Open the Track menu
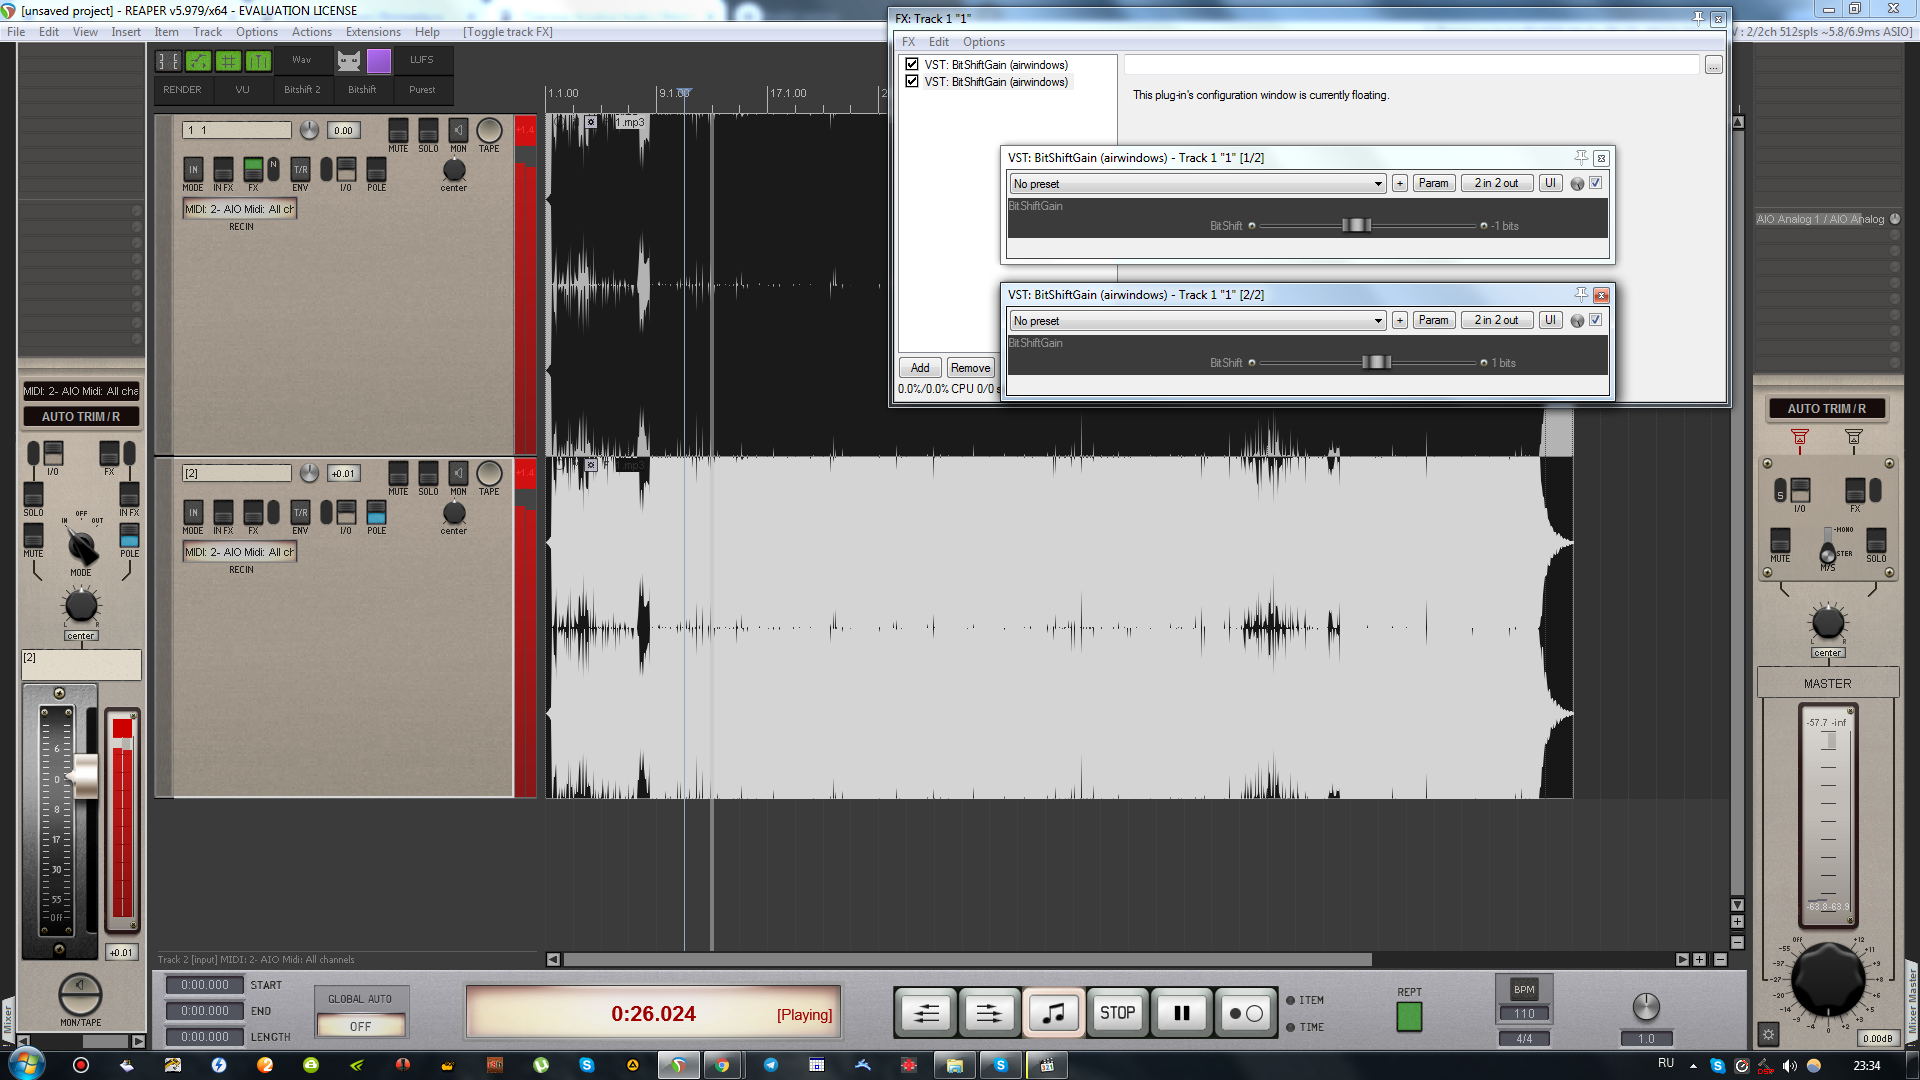1920x1080 pixels. point(207,32)
